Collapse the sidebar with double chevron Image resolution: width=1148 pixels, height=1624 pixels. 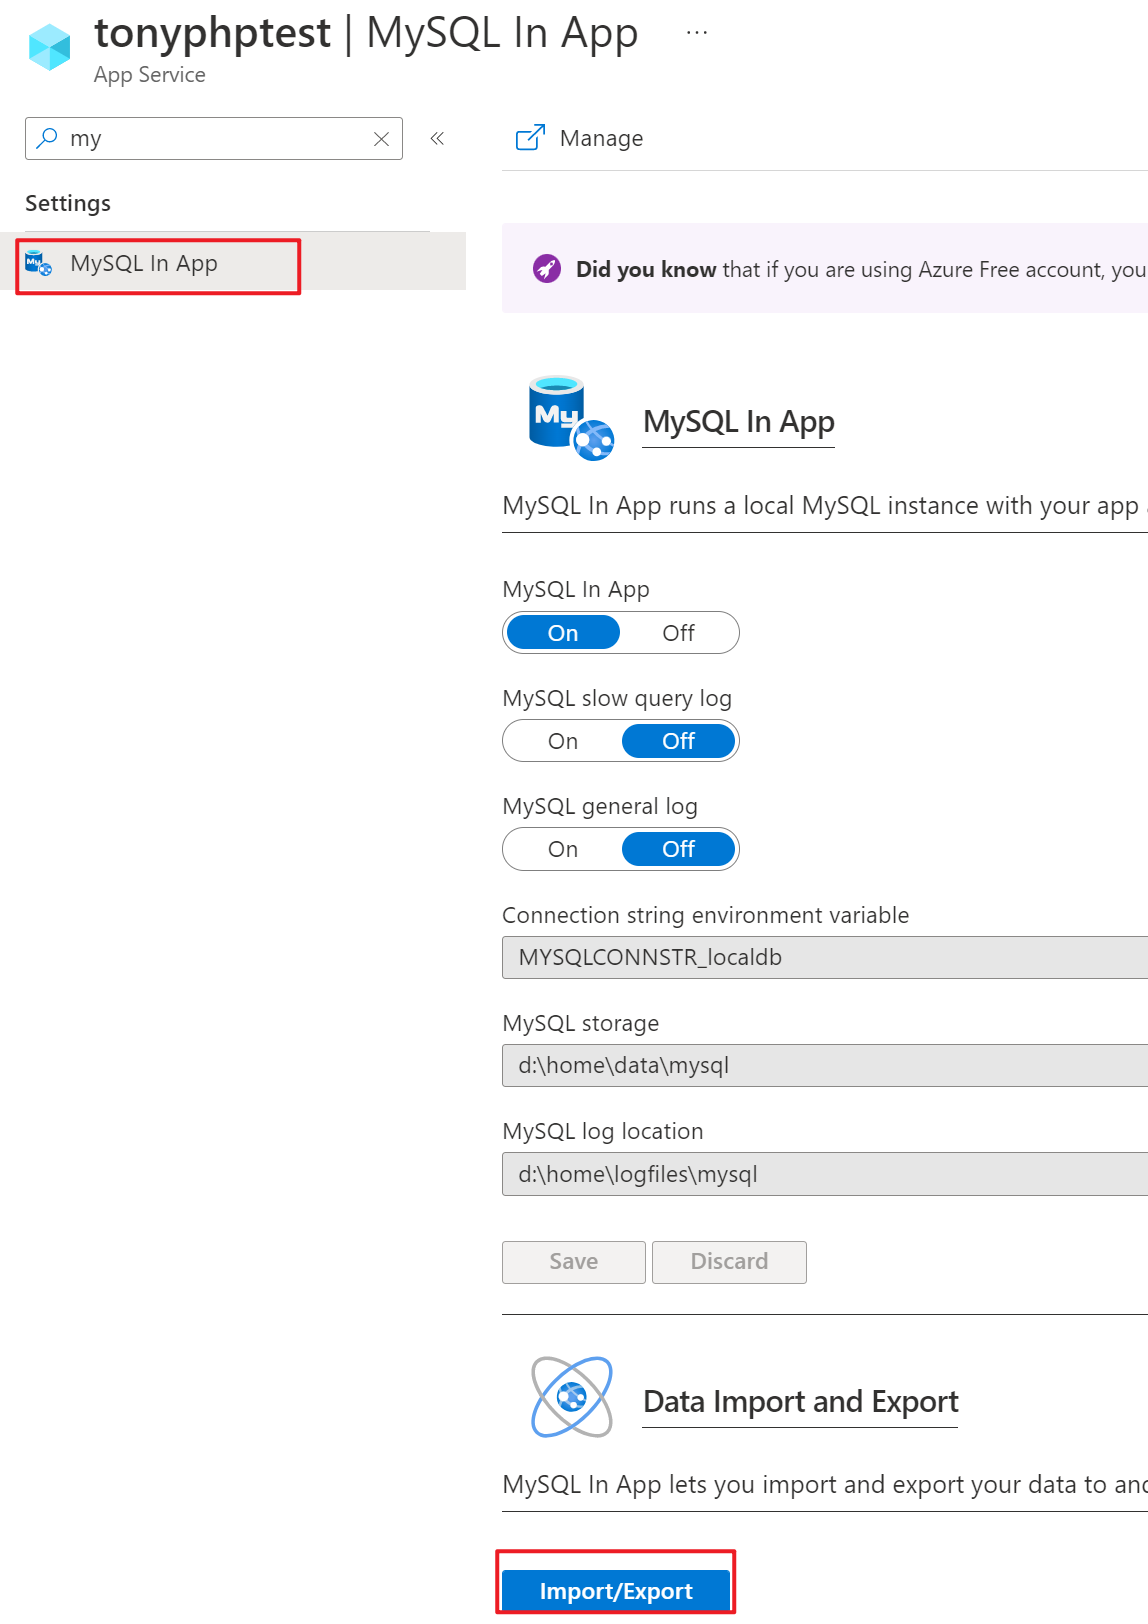coord(437,138)
